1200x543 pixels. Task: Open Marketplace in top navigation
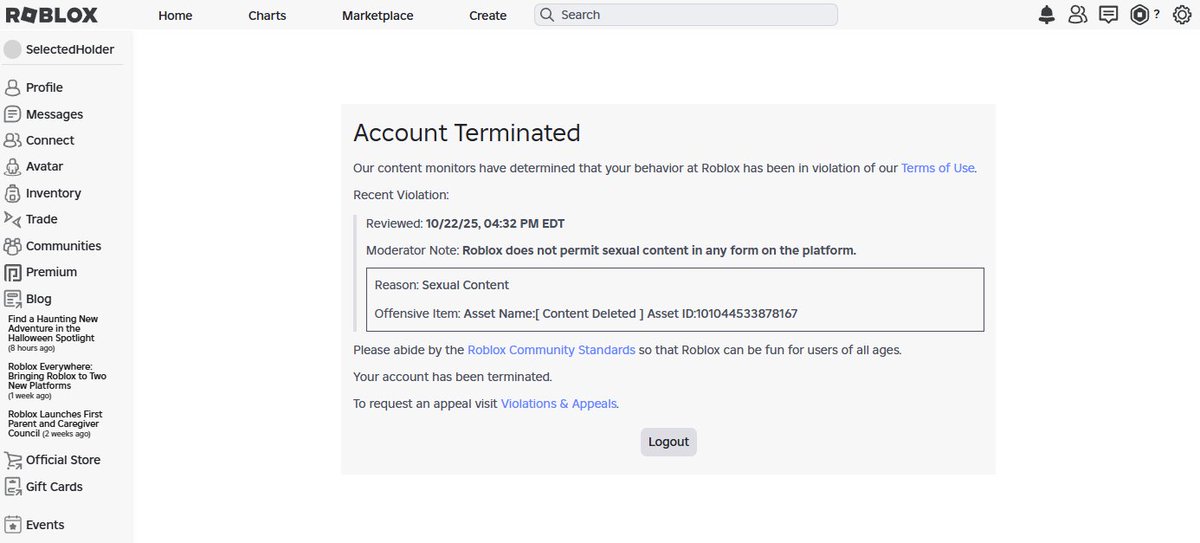point(377,15)
